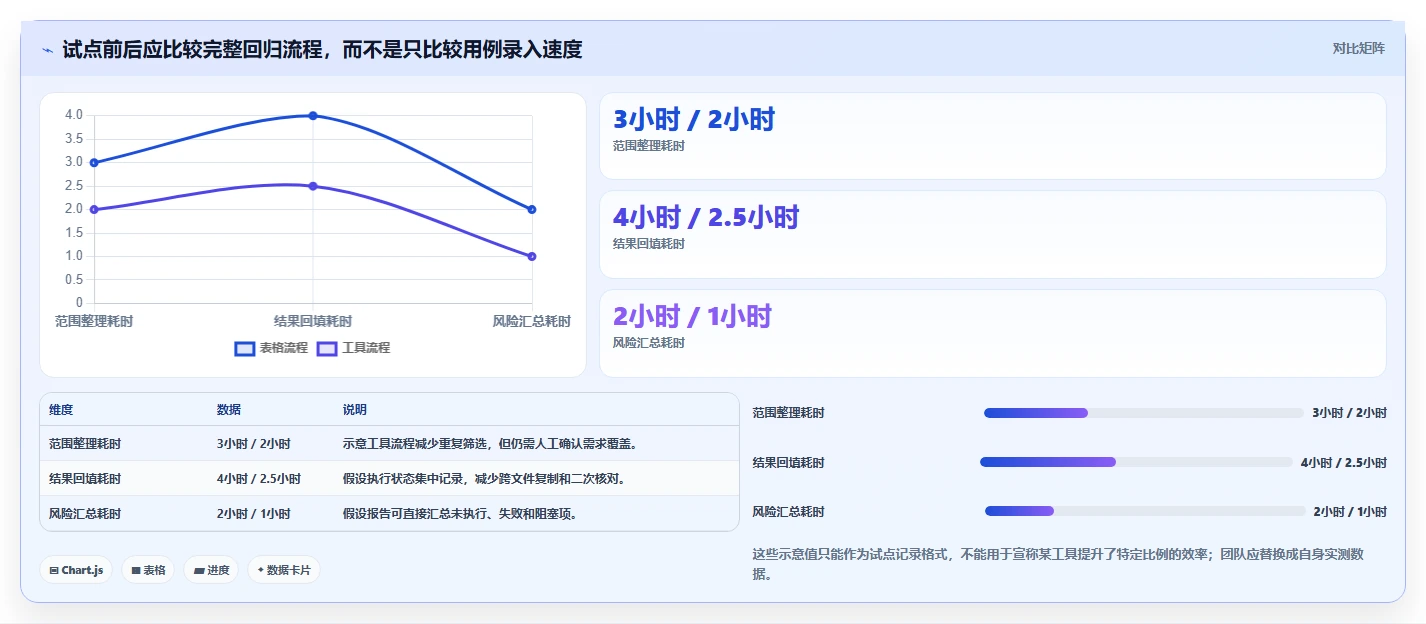Click the 风险汇总耗时 progress bar
Image resolution: width=1426 pixels, height=624 pixels.
click(x=1145, y=511)
